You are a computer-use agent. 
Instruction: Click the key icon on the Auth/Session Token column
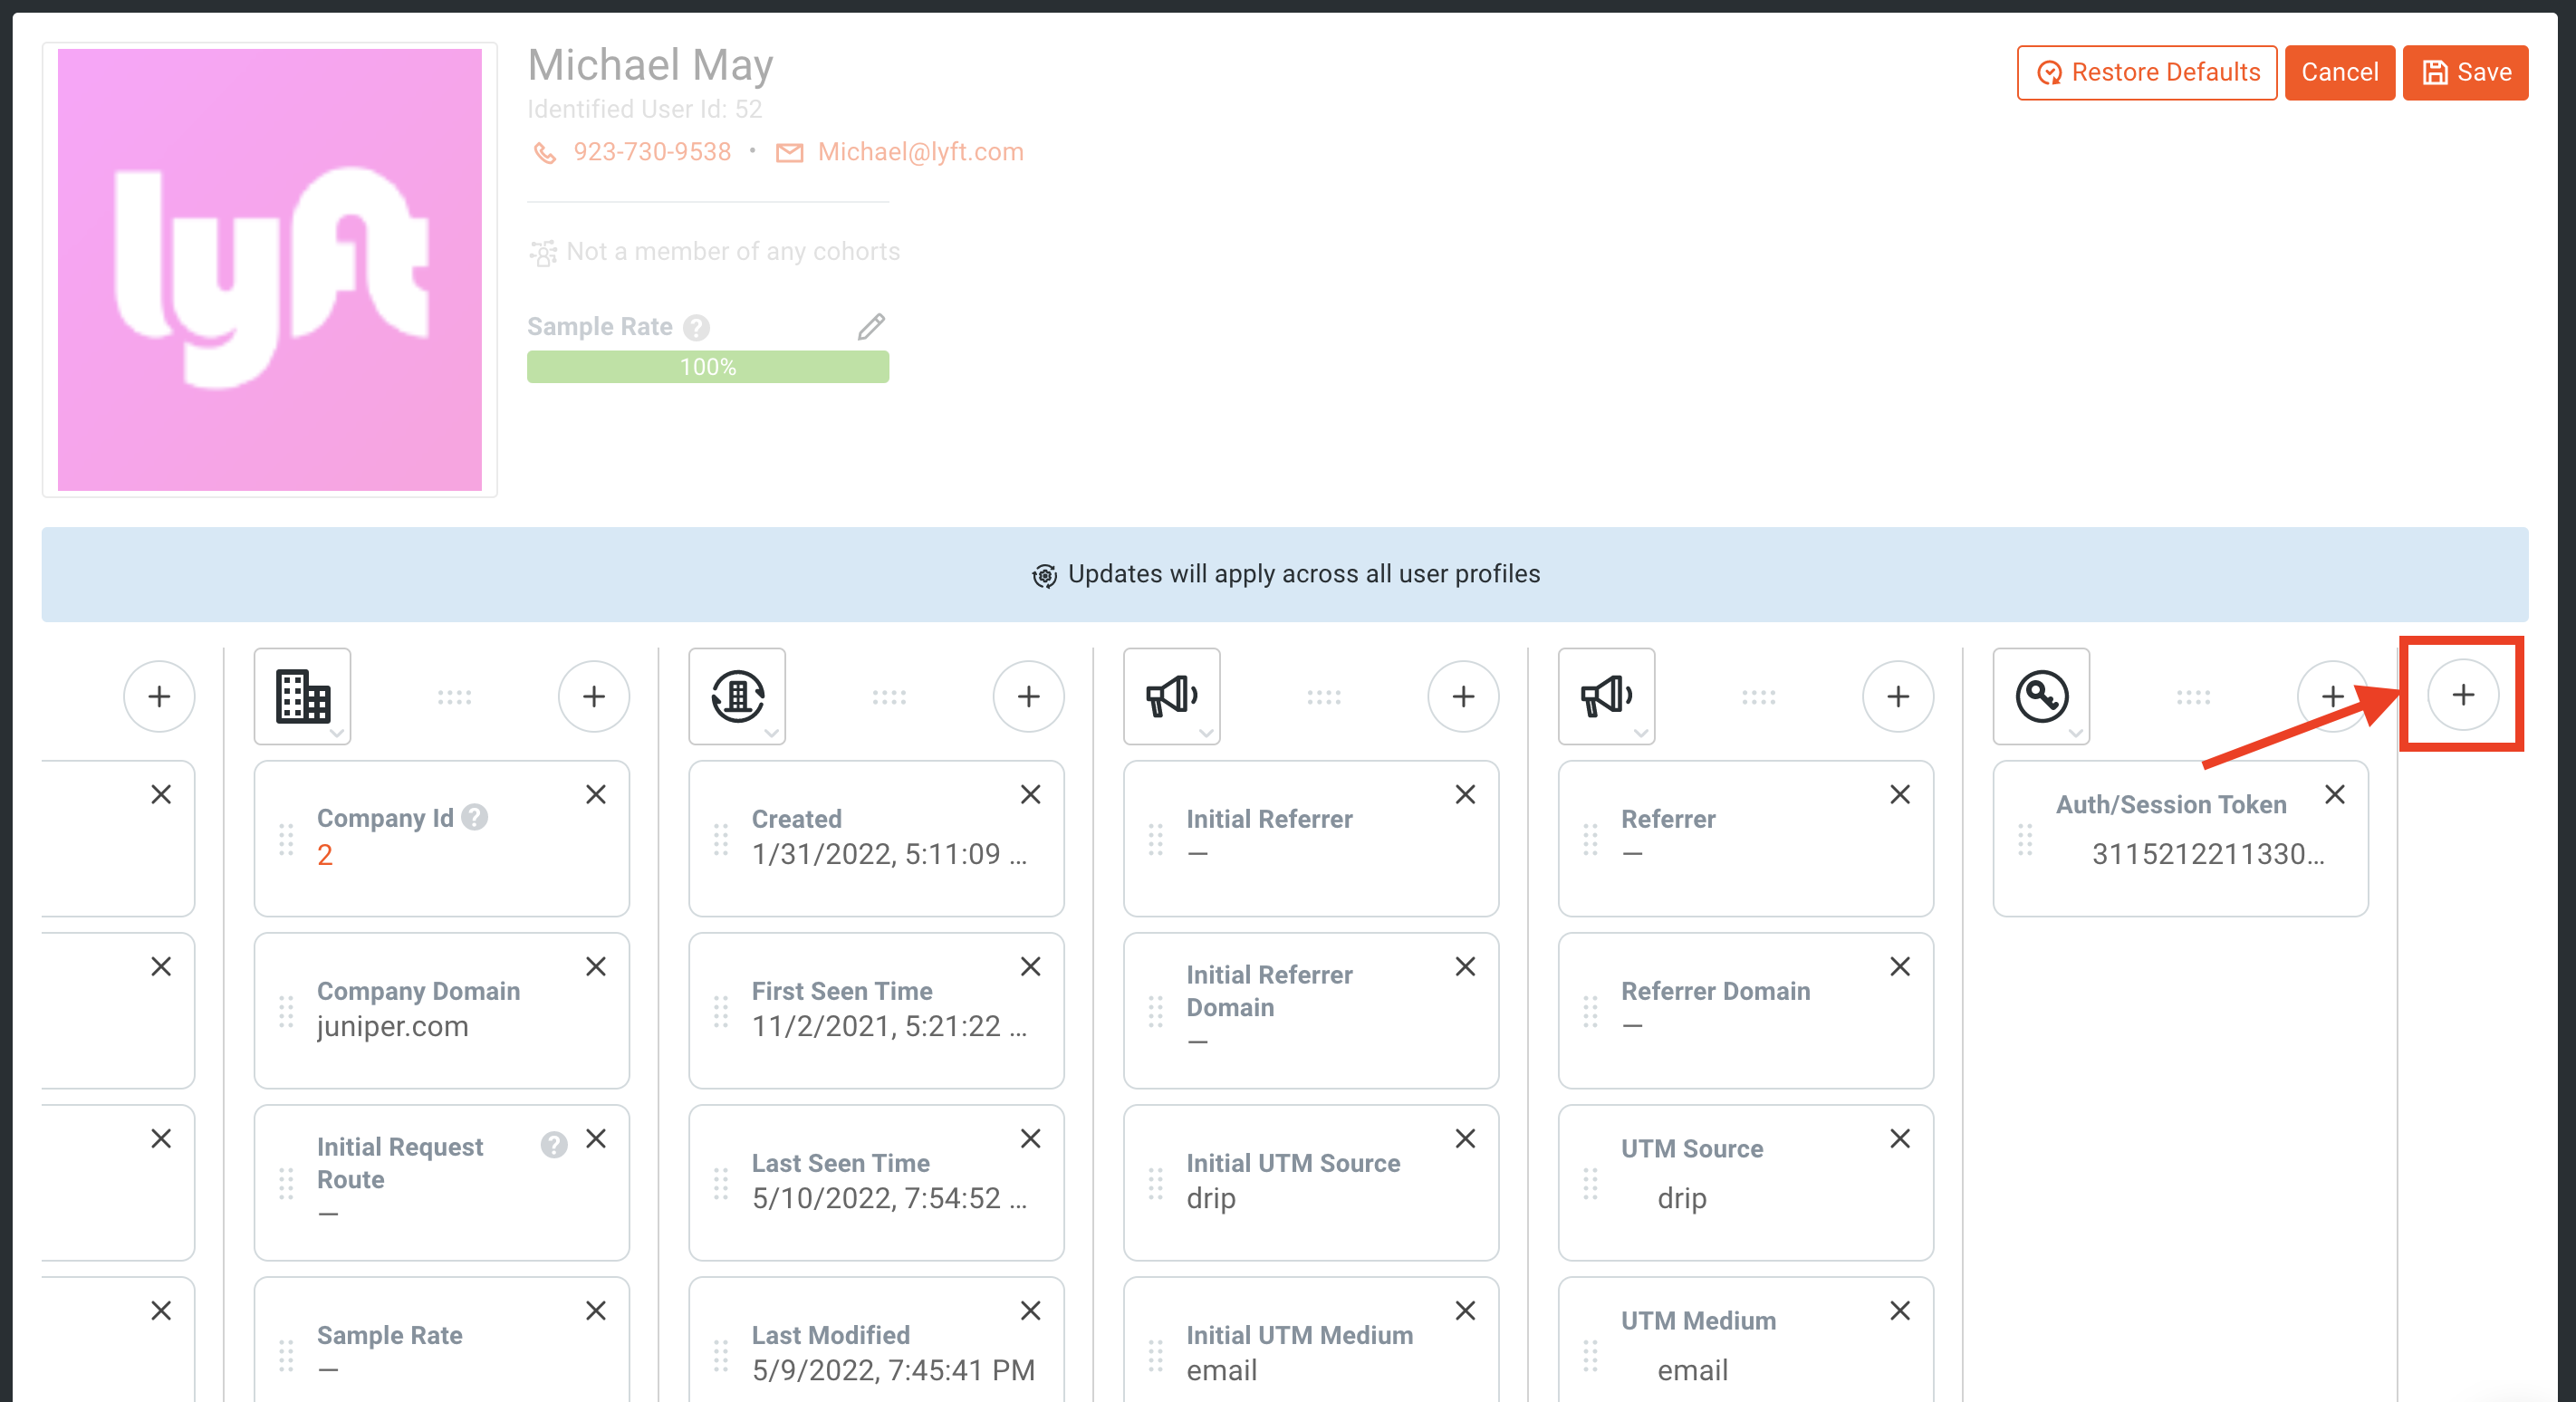click(2040, 696)
